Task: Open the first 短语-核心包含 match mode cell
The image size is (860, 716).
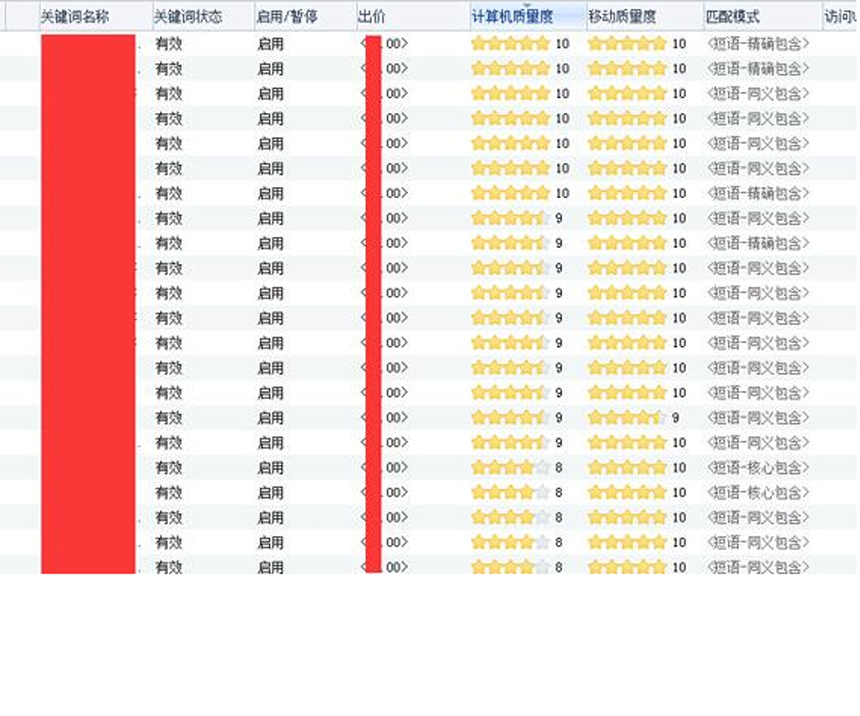Action: point(757,468)
